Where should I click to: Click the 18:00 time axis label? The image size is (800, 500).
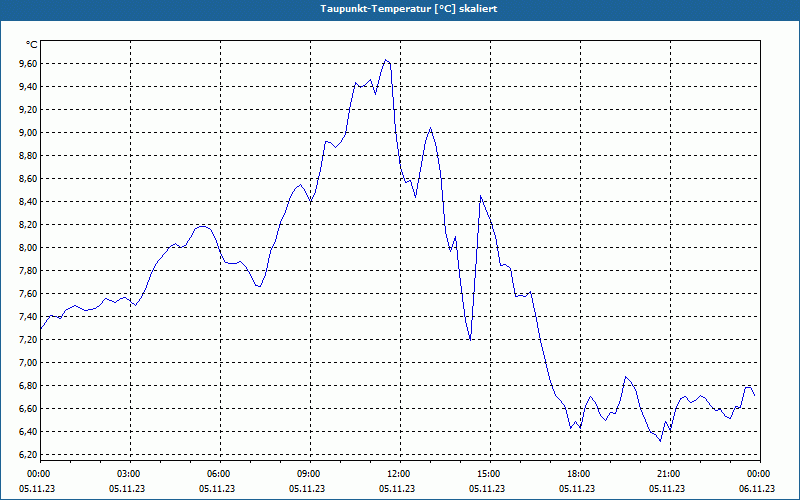tap(580, 474)
